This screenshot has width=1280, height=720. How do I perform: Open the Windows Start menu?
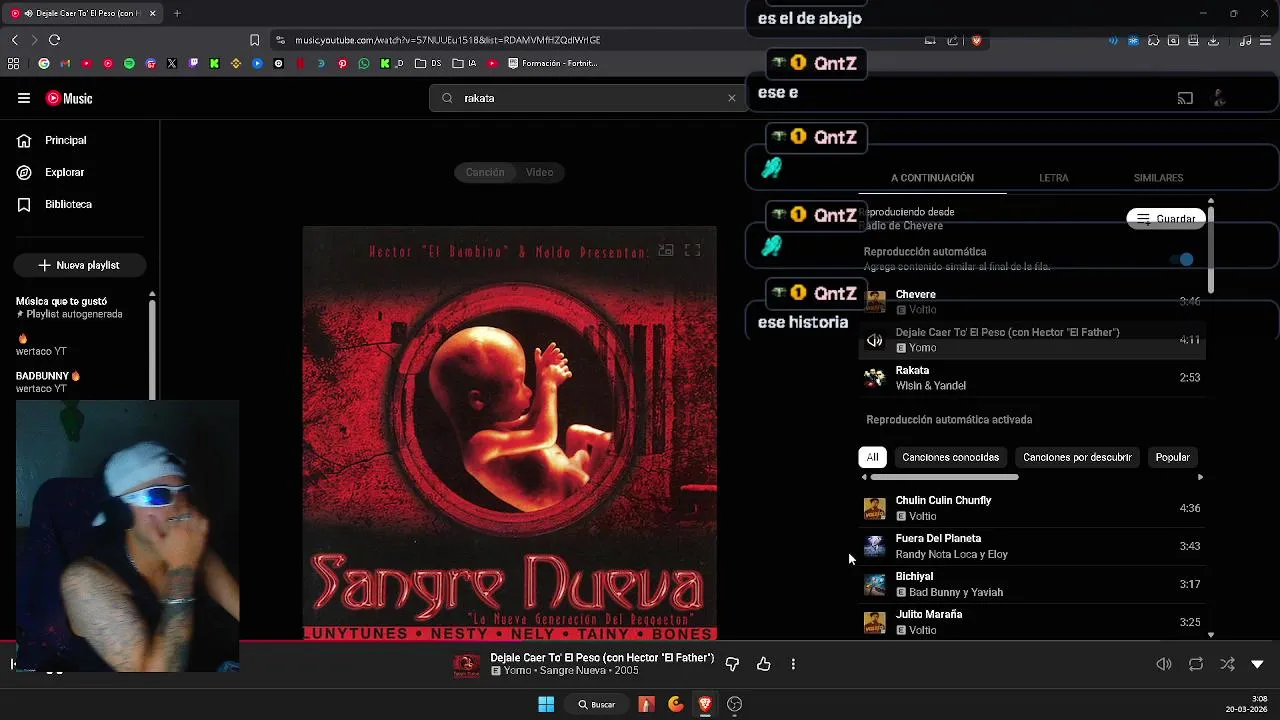pyautogui.click(x=546, y=704)
